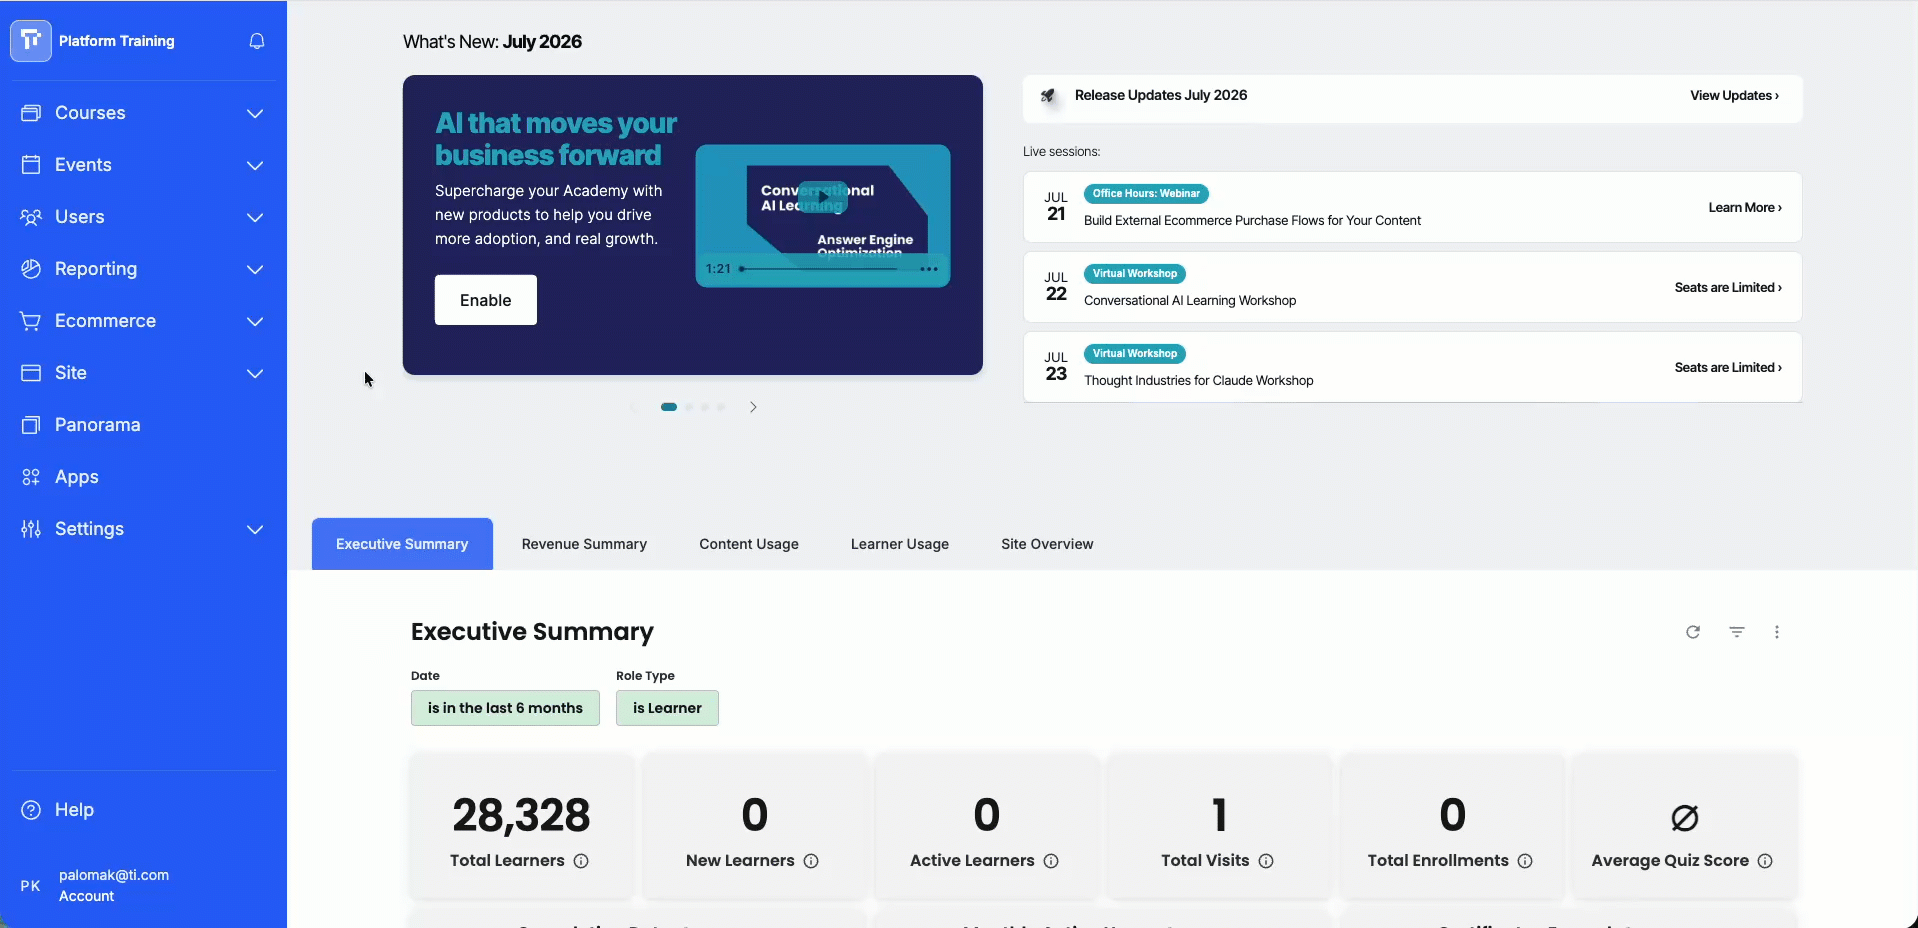1918x928 pixels.
Task: Expand the Settings chevron
Action: (255, 529)
